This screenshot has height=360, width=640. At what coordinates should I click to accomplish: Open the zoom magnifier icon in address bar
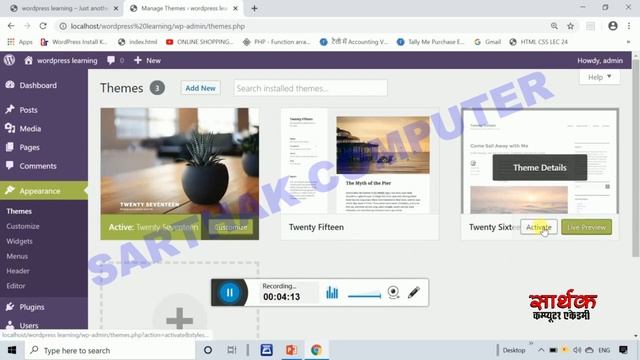click(x=554, y=26)
